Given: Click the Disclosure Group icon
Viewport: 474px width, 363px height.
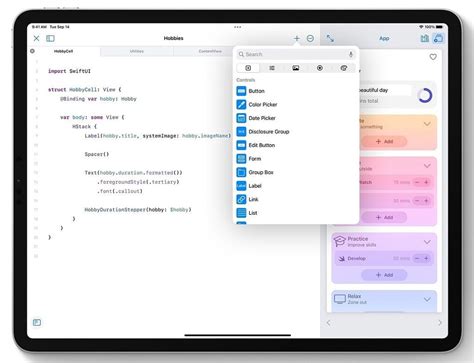Looking at the screenshot, I should tap(241, 132).
